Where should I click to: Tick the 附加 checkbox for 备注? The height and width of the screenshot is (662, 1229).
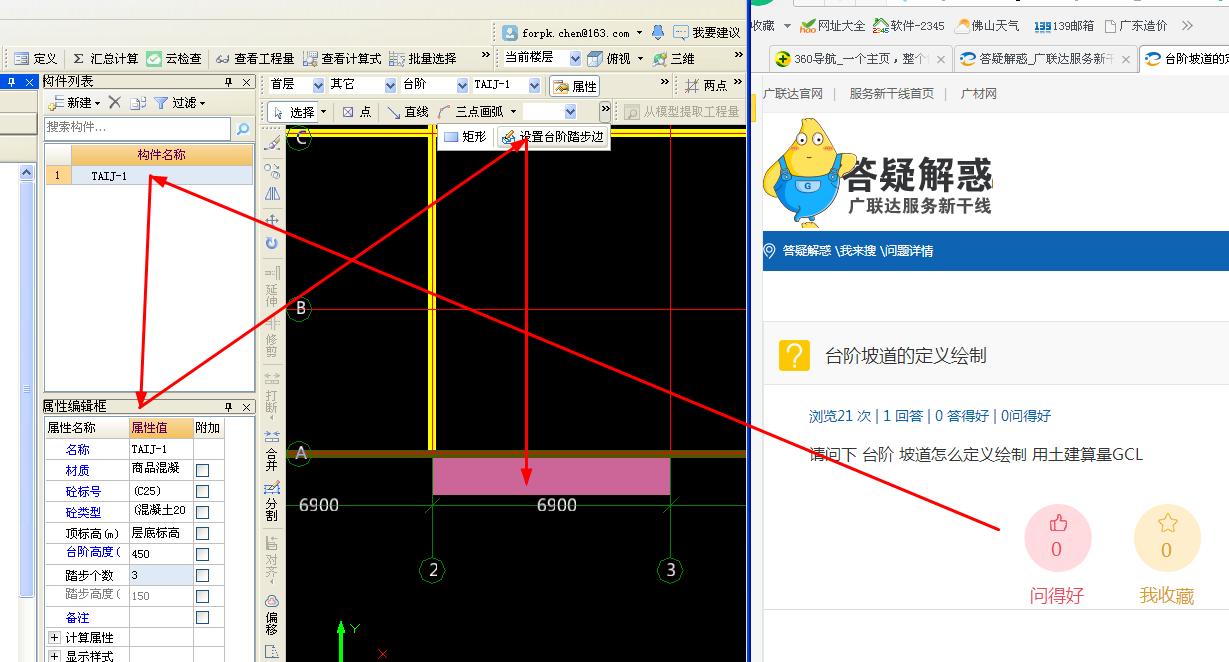click(203, 617)
